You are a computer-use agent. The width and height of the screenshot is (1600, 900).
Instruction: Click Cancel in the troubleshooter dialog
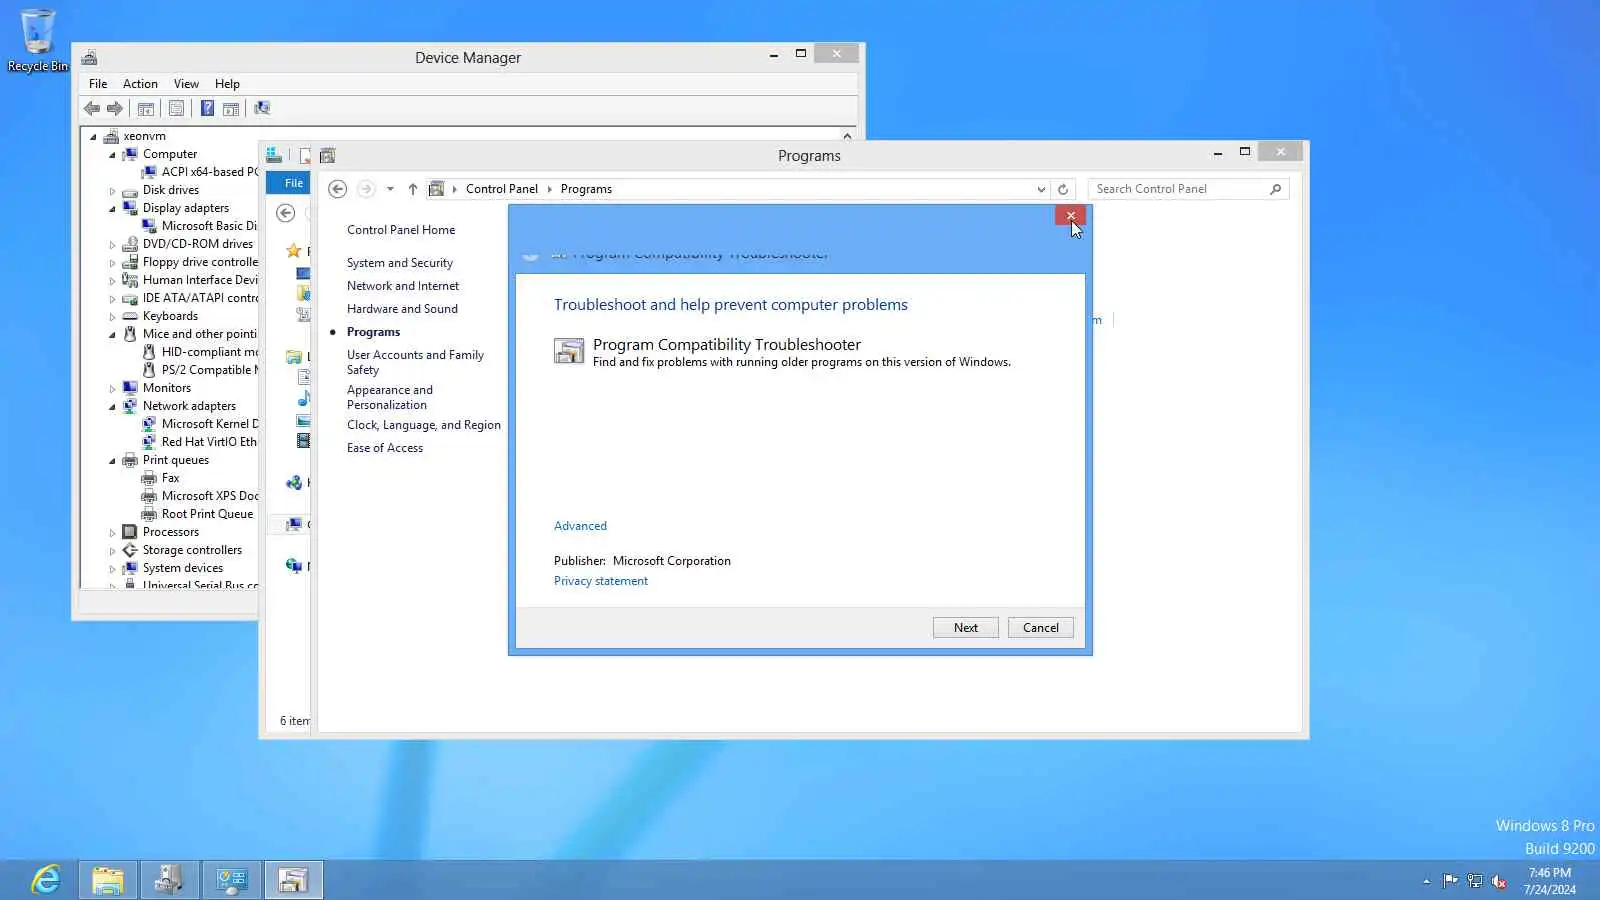[1041, 628]
